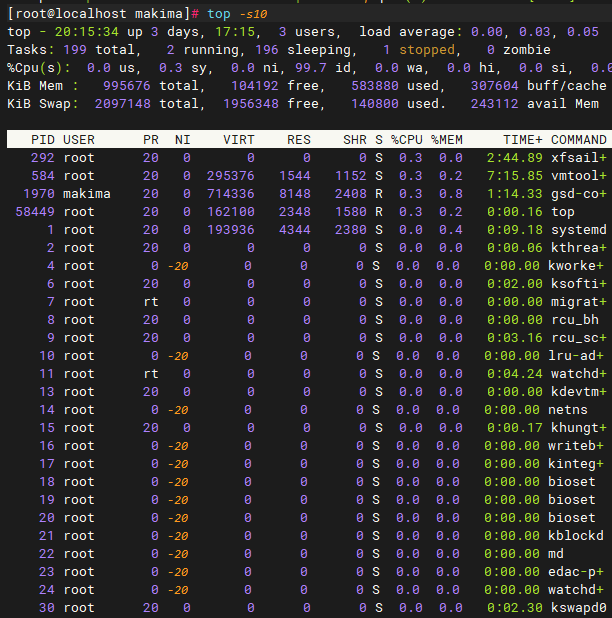Click the free memory value 104192
Screen dimensions: 612x618
click(x=255, y=86)
